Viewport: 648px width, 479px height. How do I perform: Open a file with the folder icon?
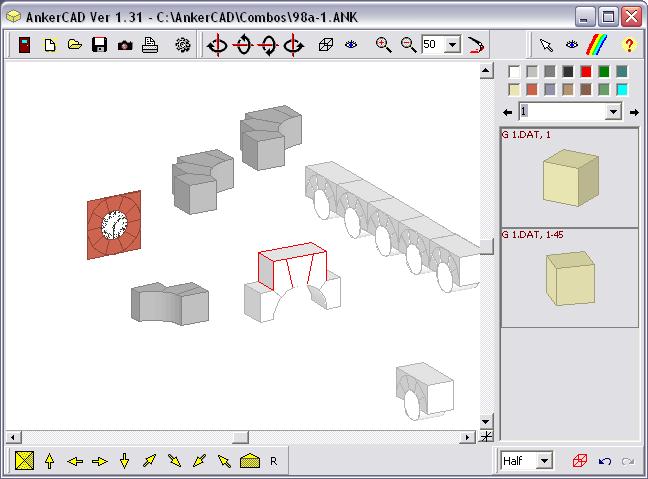pyautogui.click(x=75, y=44)
